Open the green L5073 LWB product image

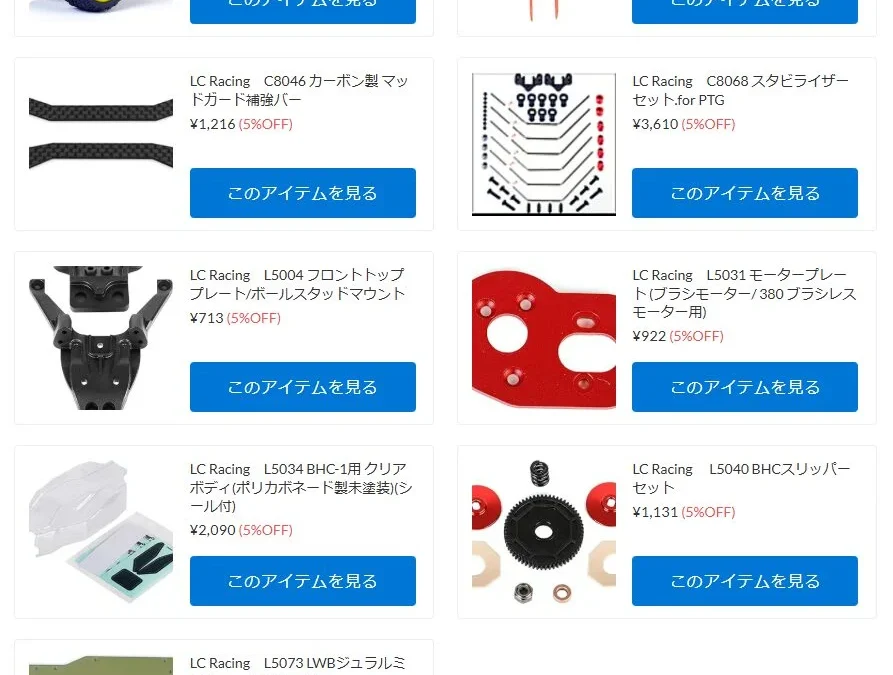[101, 665]
